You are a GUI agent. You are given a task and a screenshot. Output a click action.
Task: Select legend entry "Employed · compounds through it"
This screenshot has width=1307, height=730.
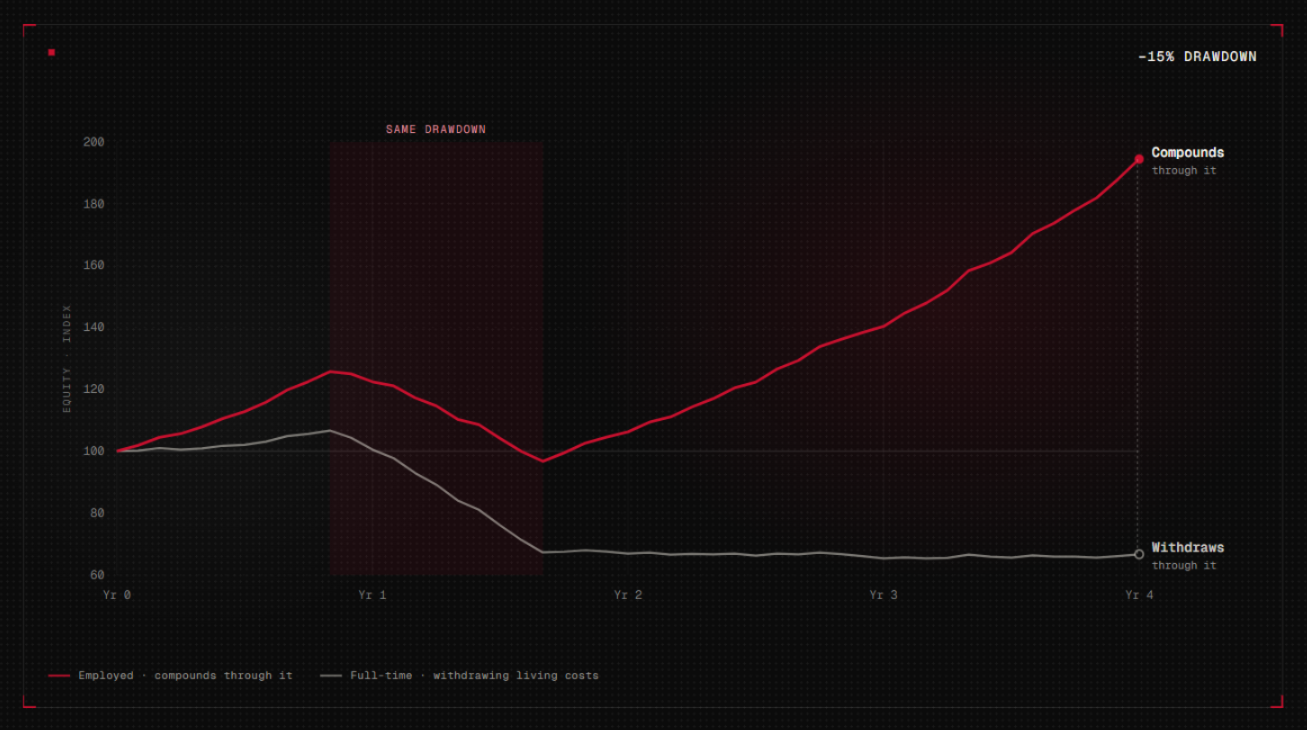[171, 676]
